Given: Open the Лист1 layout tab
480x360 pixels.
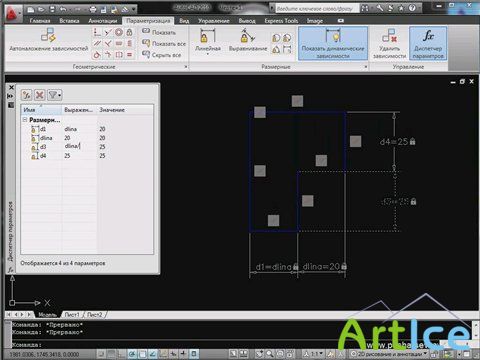Looking at the screenshot, I should 72,315.
